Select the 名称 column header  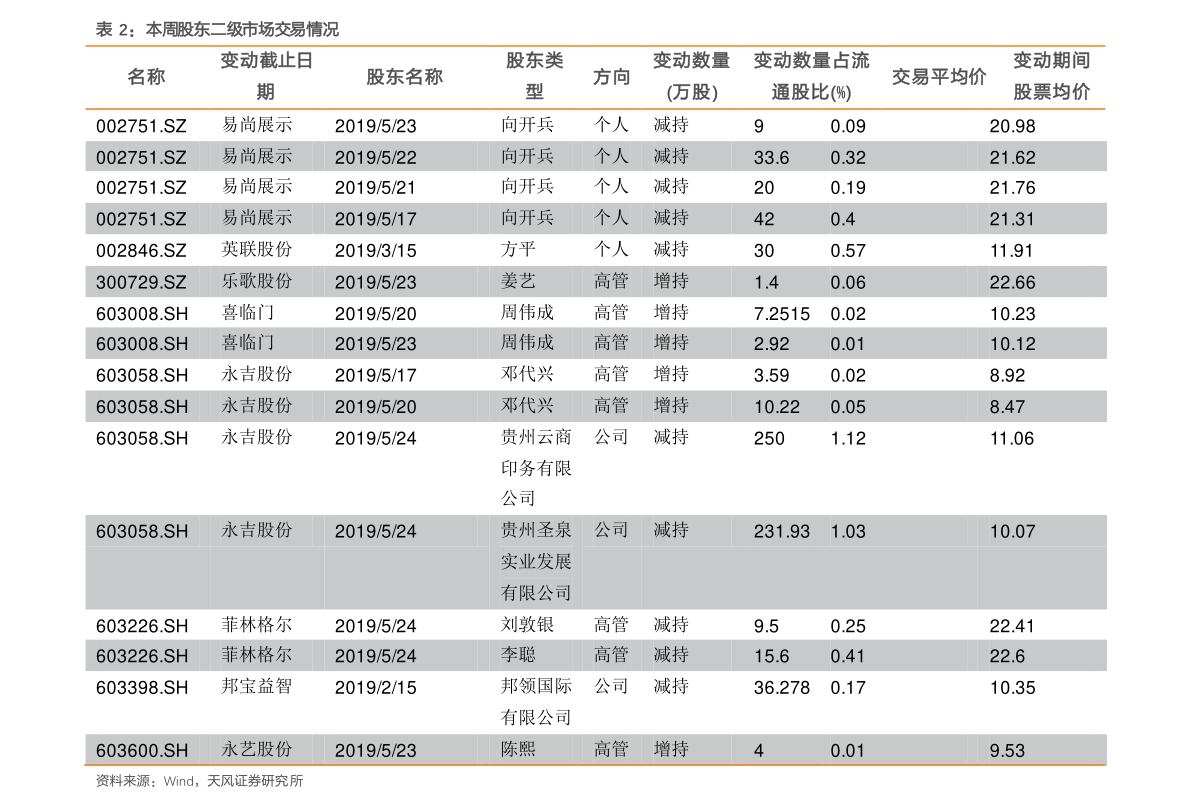146,77
